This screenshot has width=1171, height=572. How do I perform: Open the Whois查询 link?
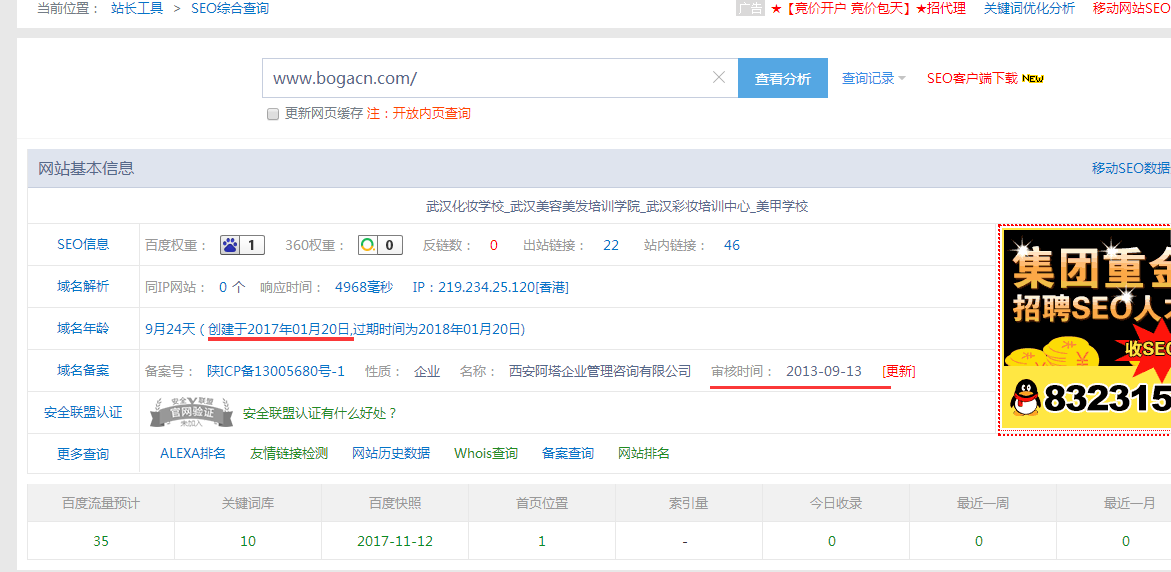click(485, 453)
